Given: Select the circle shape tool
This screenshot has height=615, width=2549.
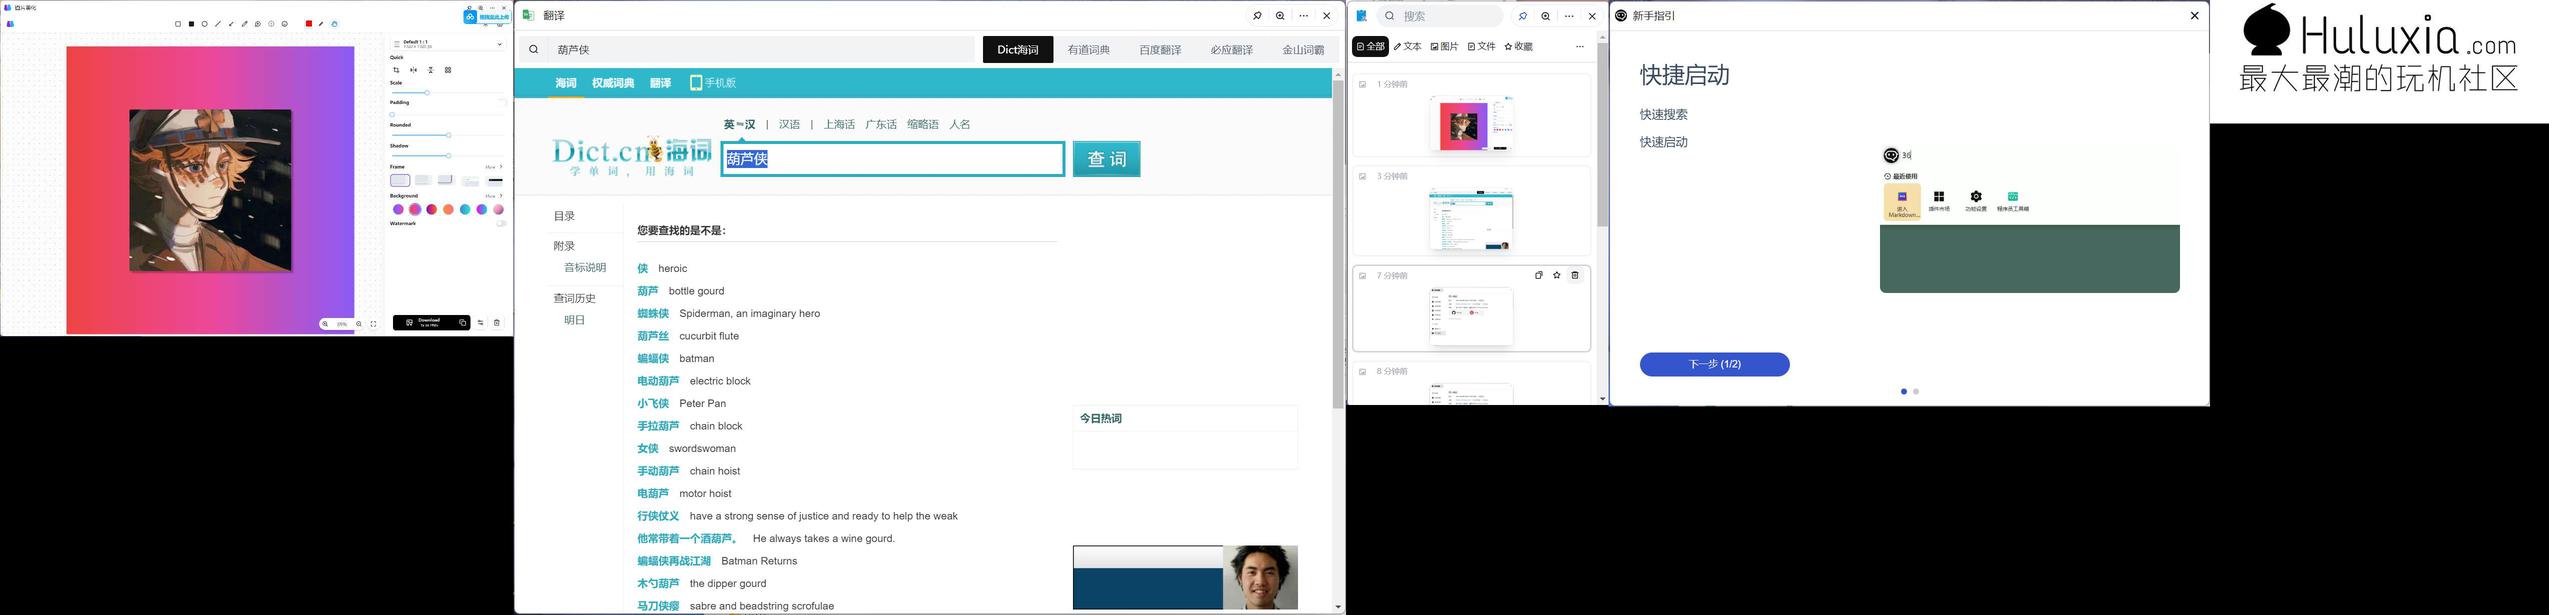Looking at the screenshot, I should click(205, 24).
